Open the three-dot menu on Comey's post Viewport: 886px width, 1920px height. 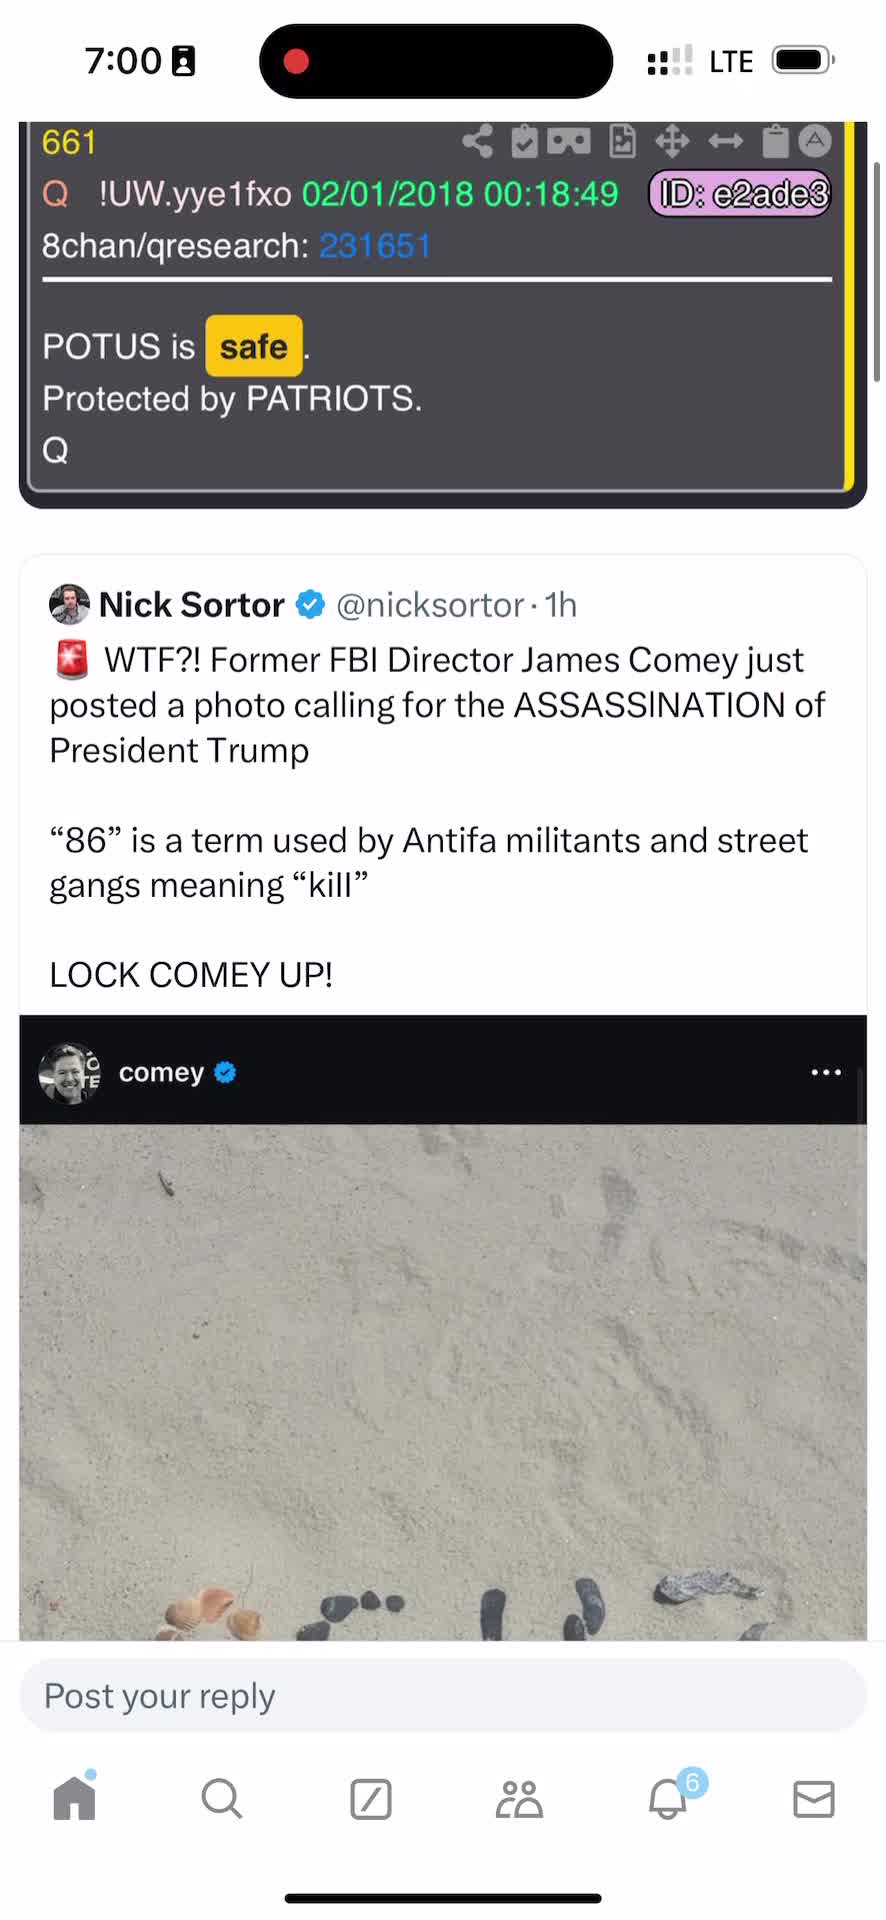click(x=826, y=1072)
